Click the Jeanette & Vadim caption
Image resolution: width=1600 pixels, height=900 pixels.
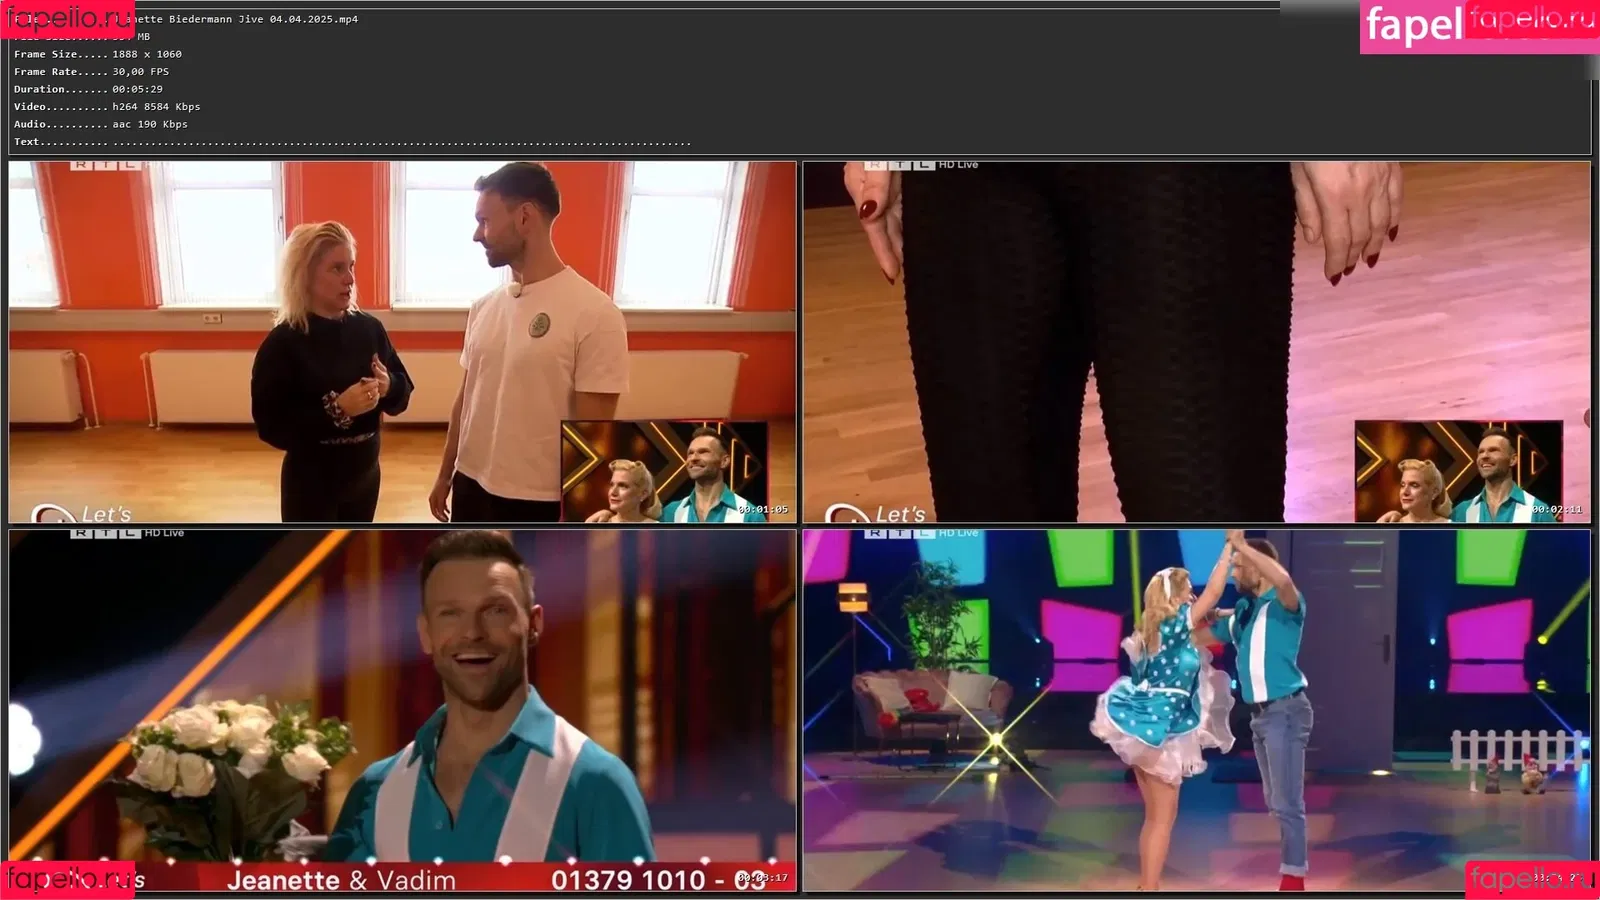(x=341, y=880)
